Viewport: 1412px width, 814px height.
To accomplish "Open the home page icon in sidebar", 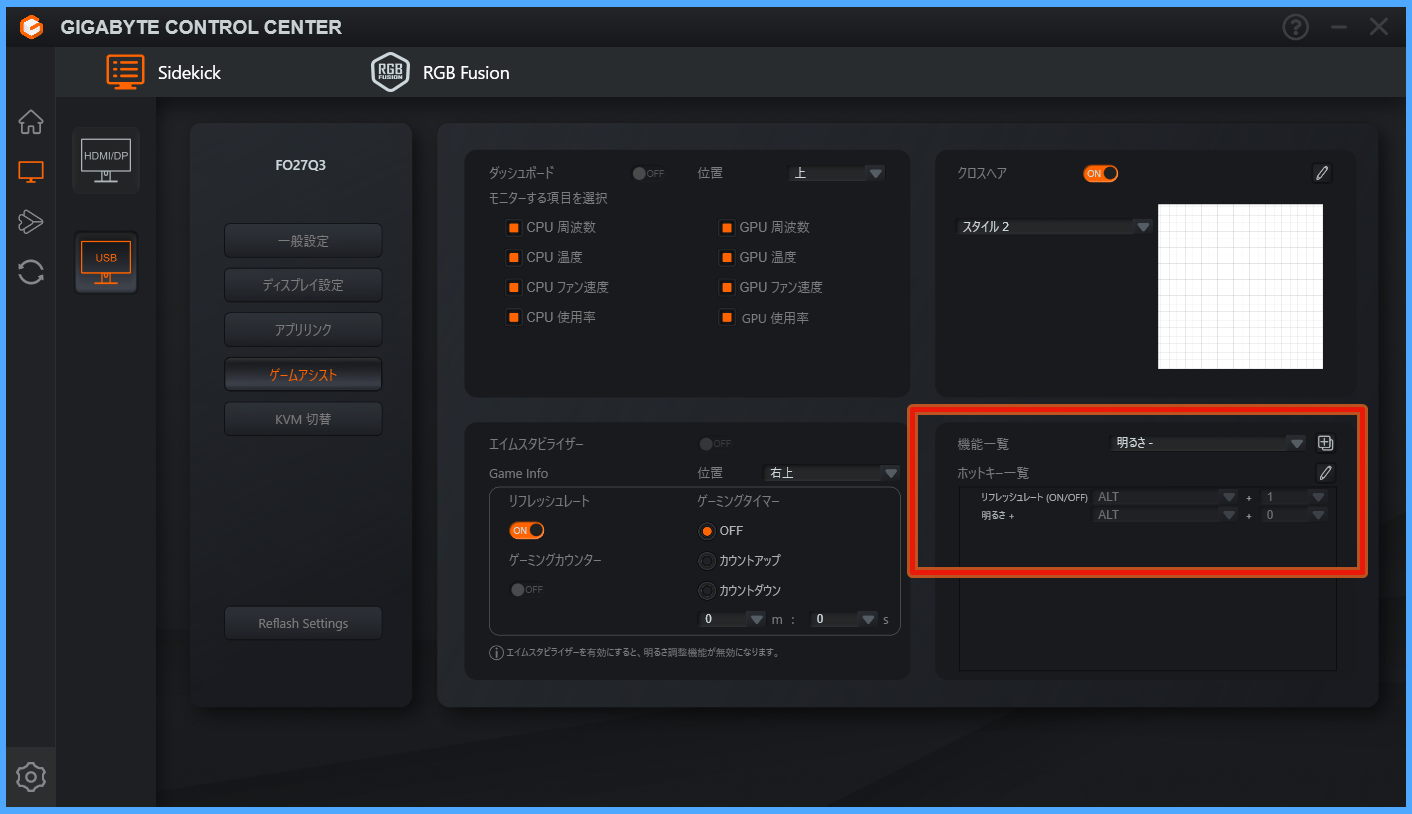I will [31, 122].
